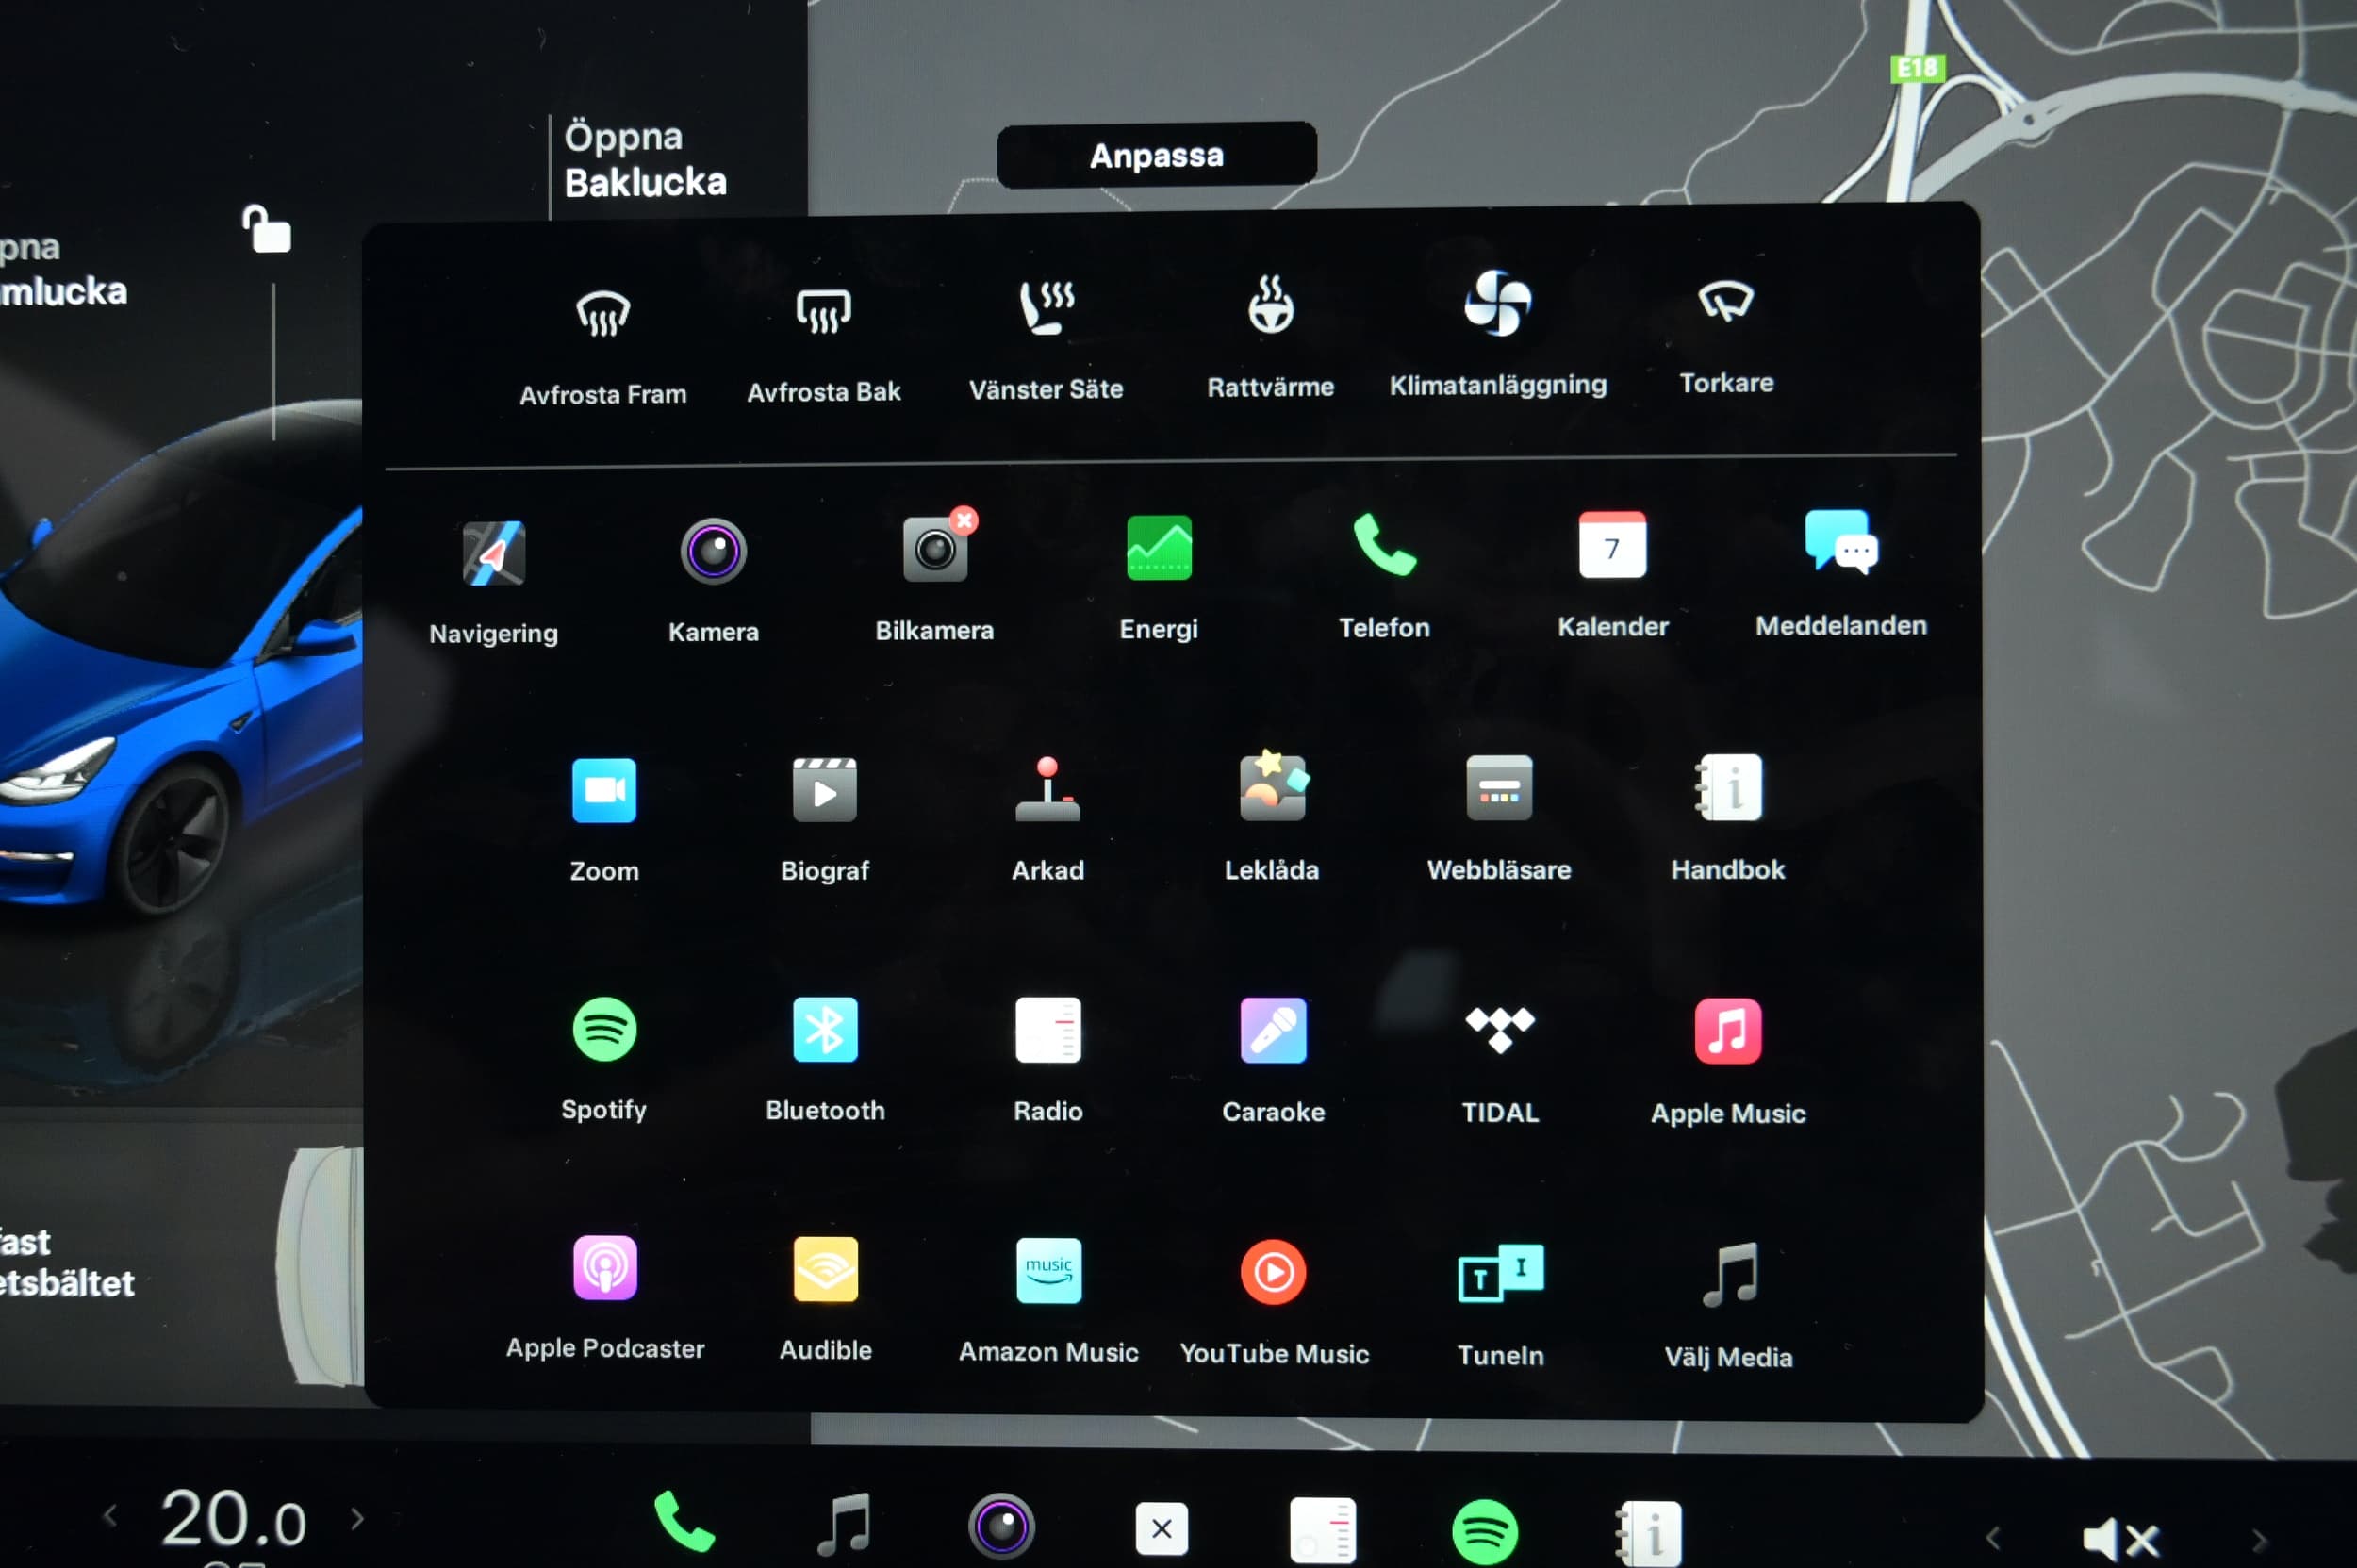Open the Leklåda toybox

tap(1271, 816)
